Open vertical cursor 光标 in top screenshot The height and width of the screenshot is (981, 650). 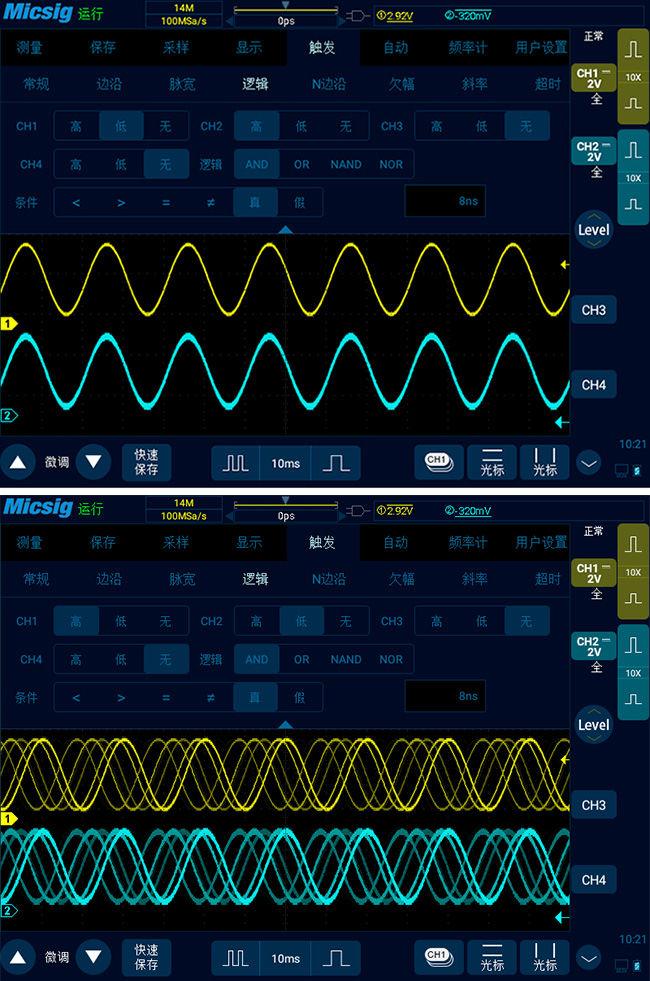544,462
